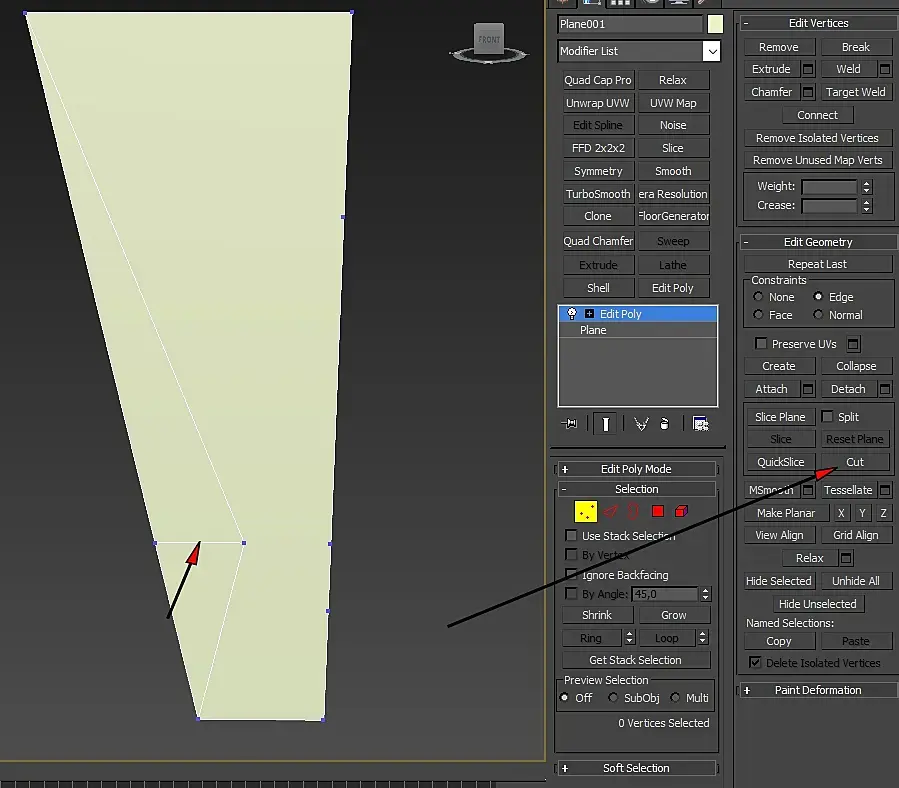899x788 pixels.
Task: Expand the Soft Selection rollout
Action: (x=636, y=768)
